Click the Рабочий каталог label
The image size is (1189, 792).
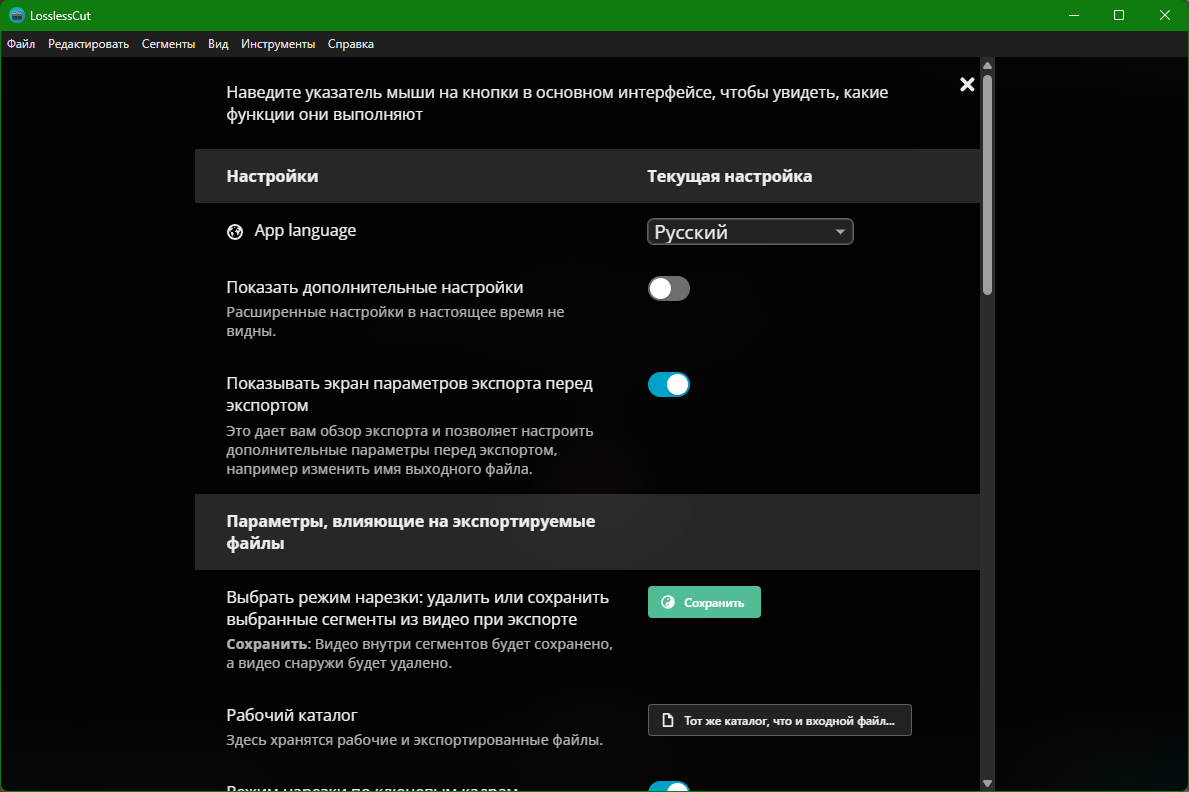[291, 715]
